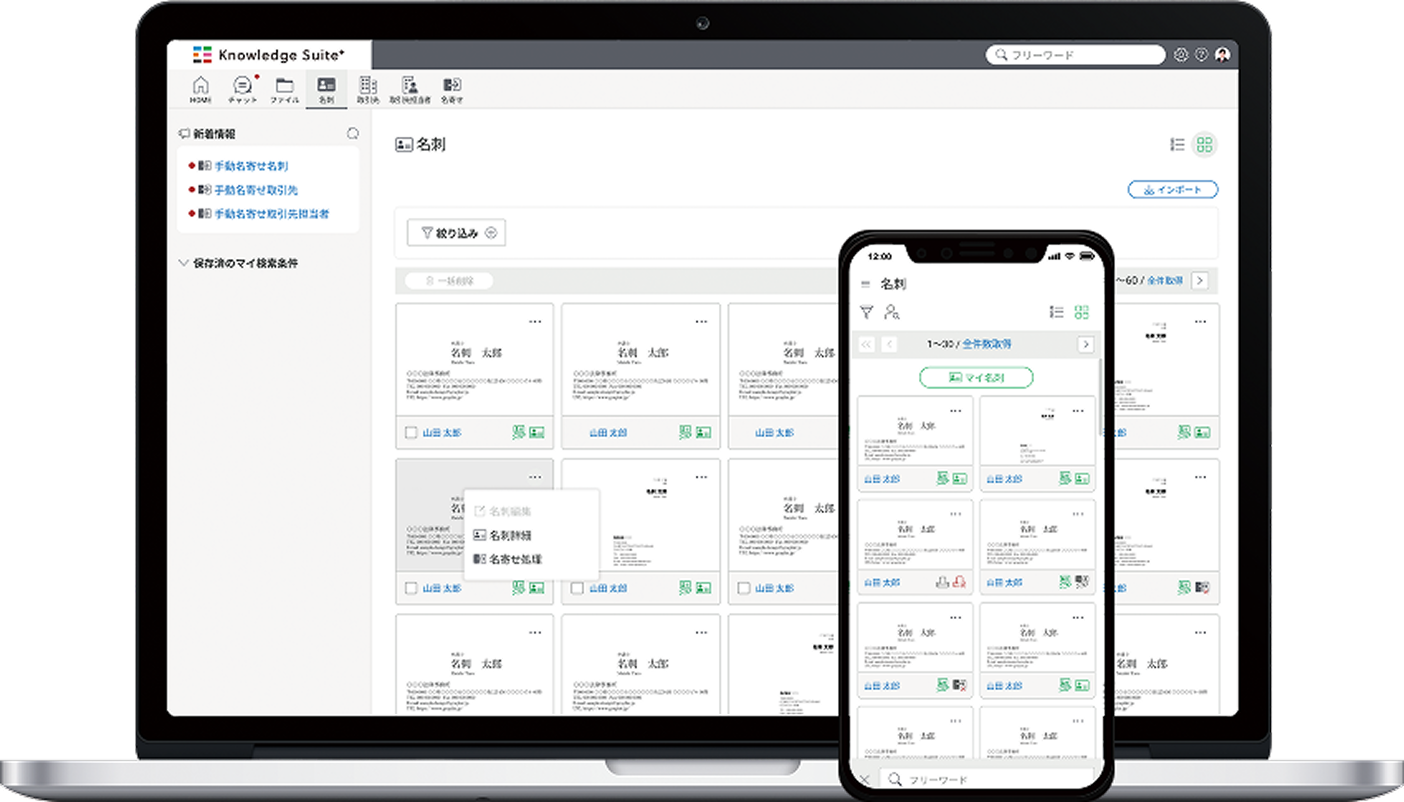Click the HOME navigation icon
1404x802 pixels.
pos(200,90)
